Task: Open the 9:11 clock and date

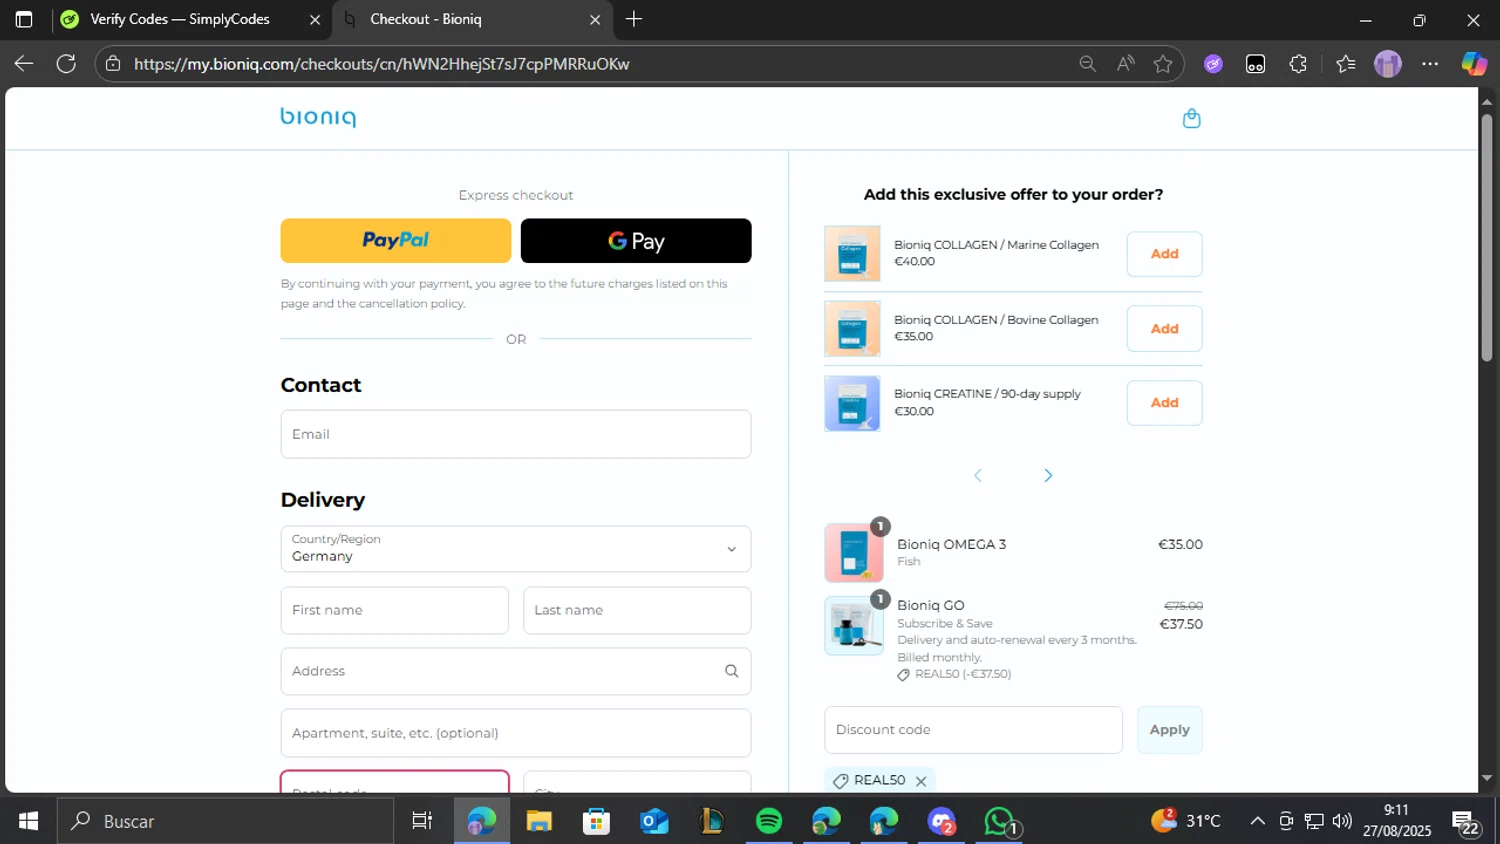Action: 1397,821
